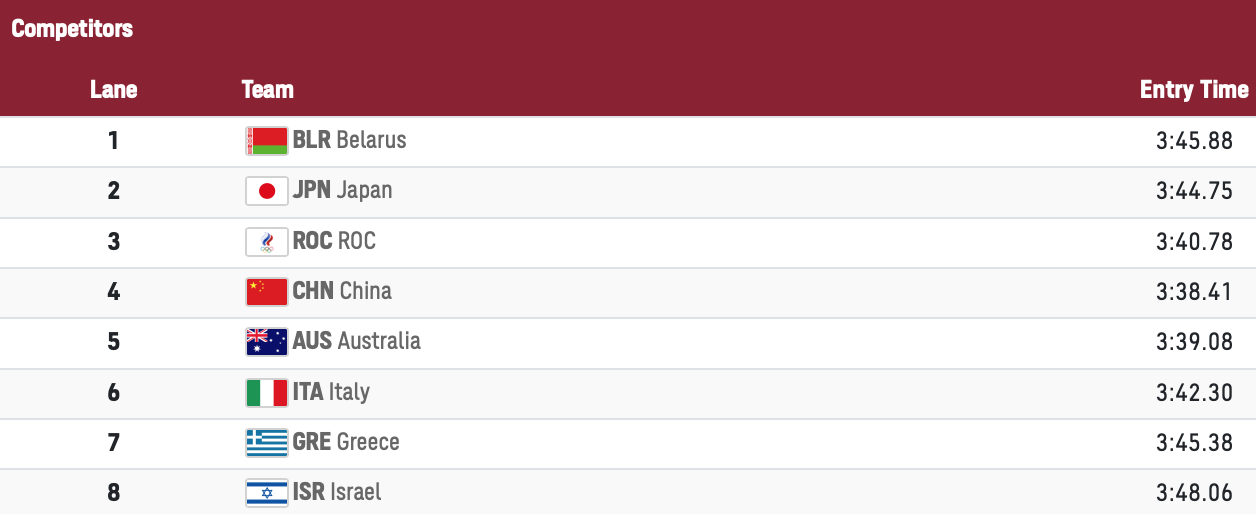Select the ITA Italy team name
The image size is (1256, 514).
(331, 392)
